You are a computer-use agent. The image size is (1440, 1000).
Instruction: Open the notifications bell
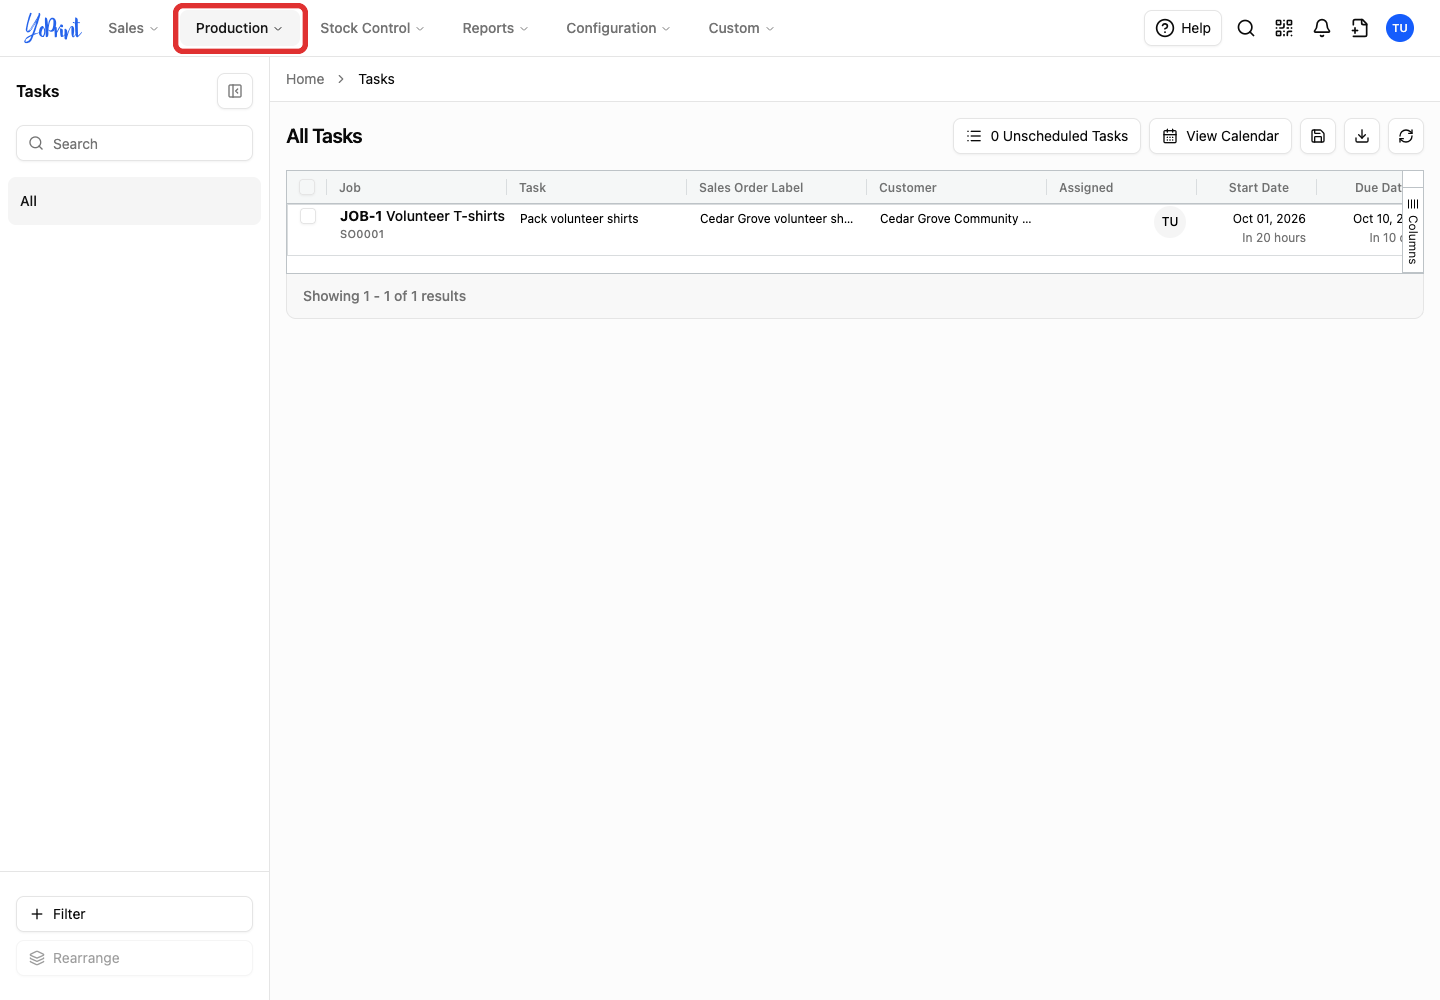pyautogui.click(x=1322, y=28)
